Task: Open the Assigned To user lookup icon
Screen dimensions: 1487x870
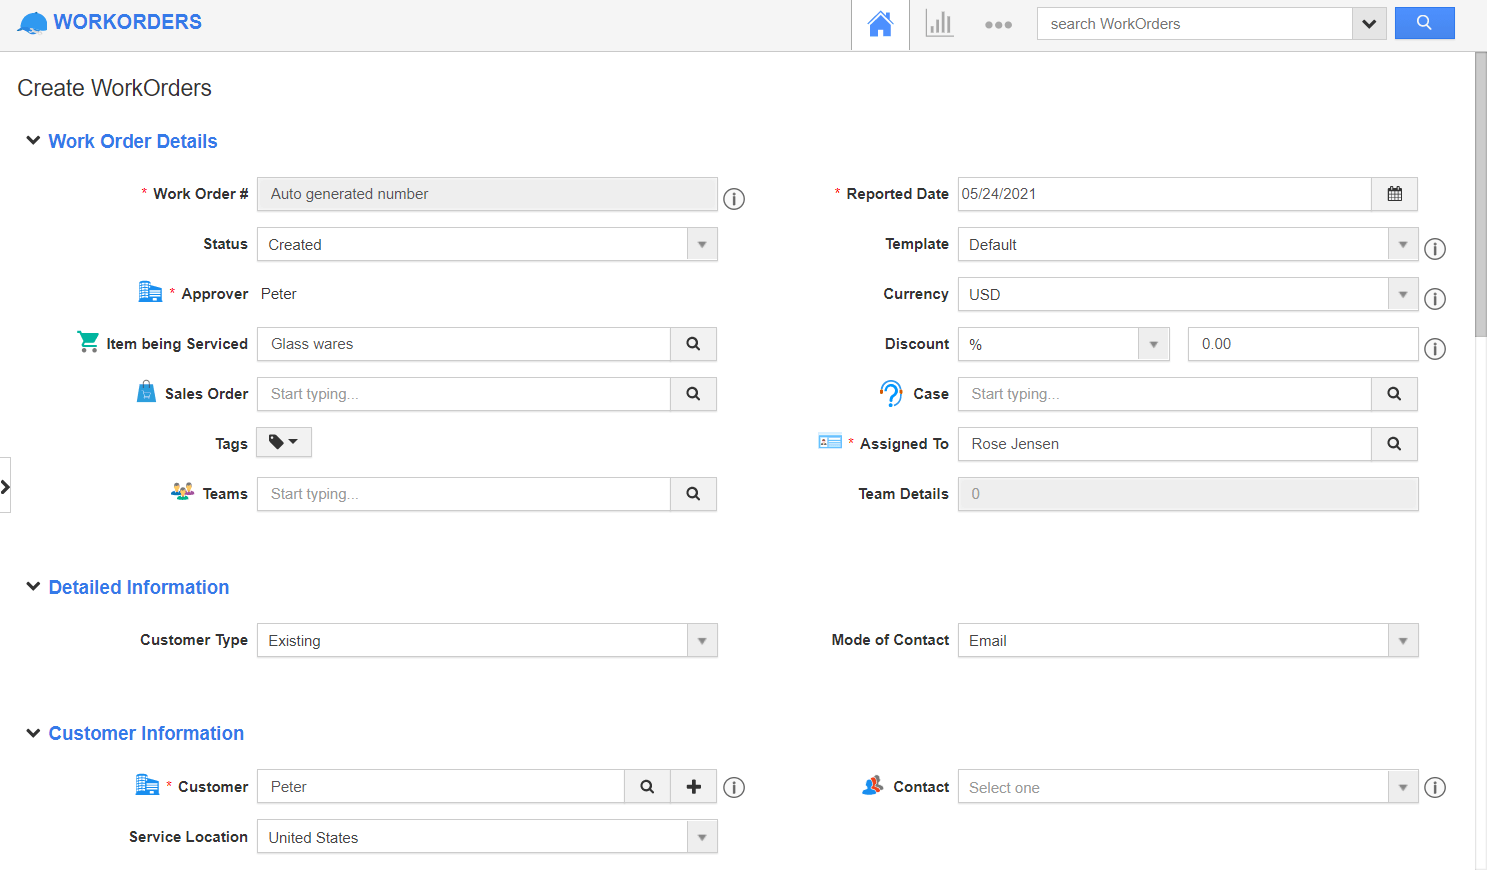Action: (x=1394, y=443)
